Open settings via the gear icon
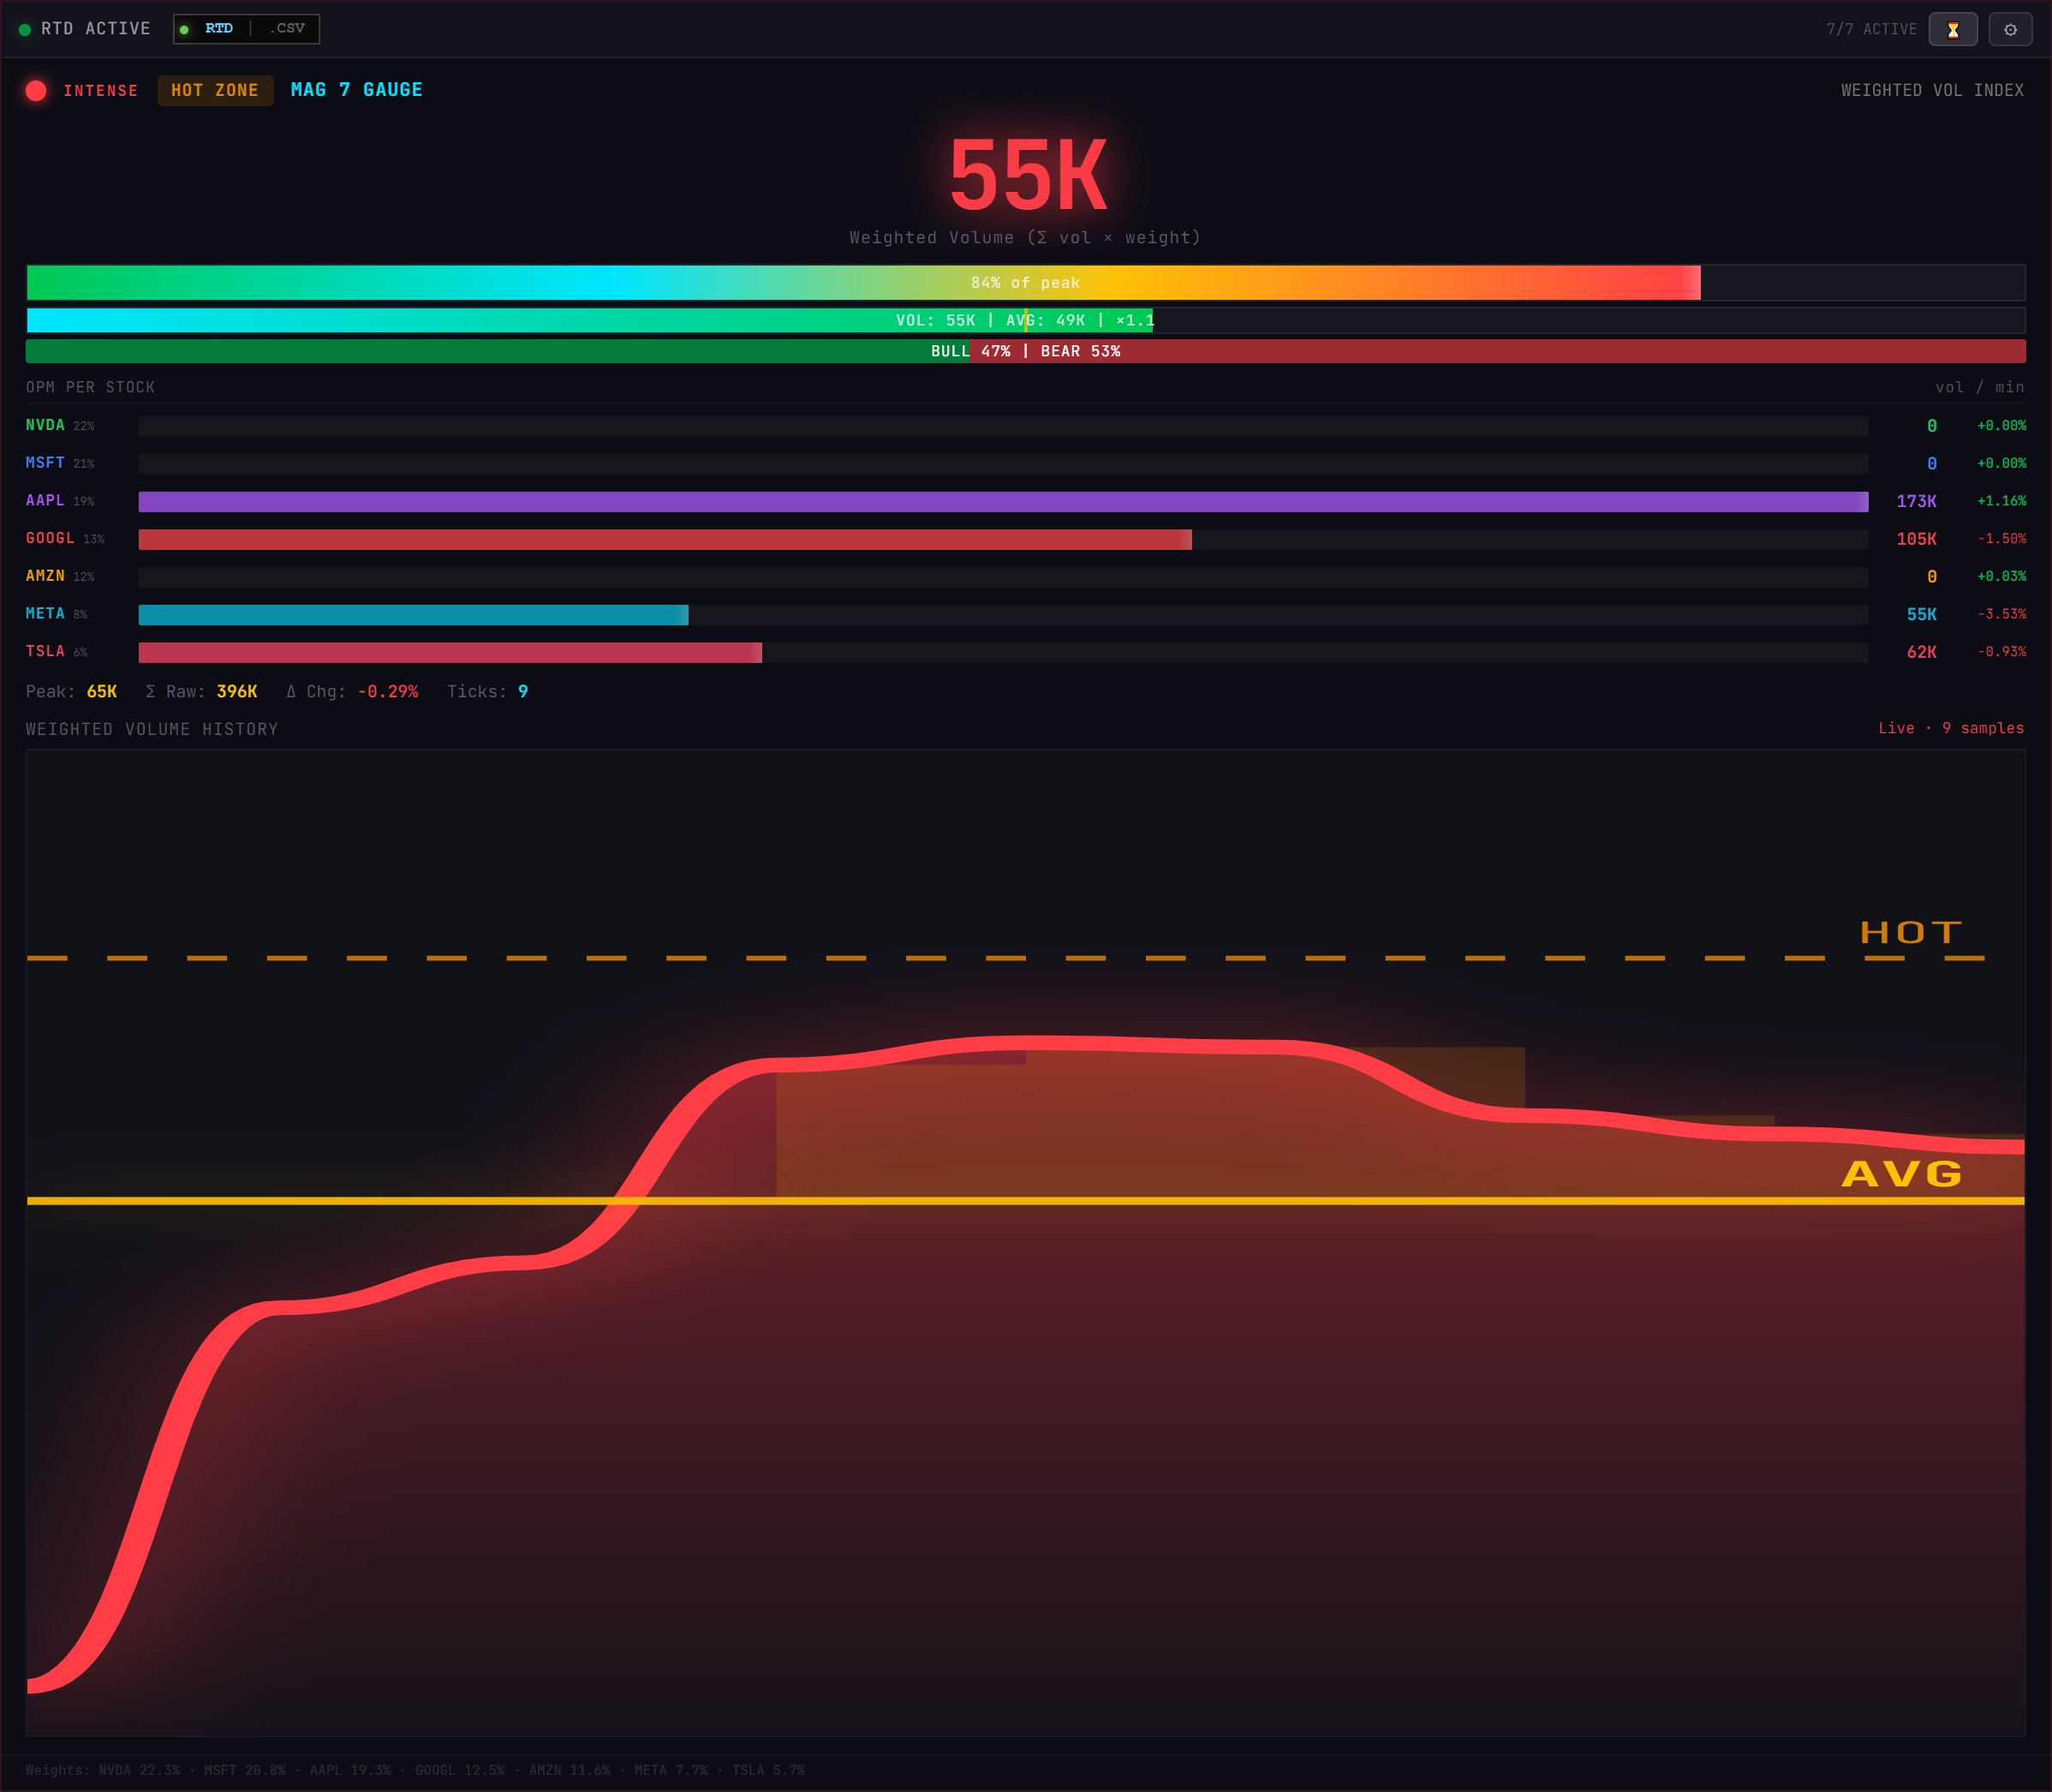This screenshot has width=2052, height=1792. (2010, 29)
